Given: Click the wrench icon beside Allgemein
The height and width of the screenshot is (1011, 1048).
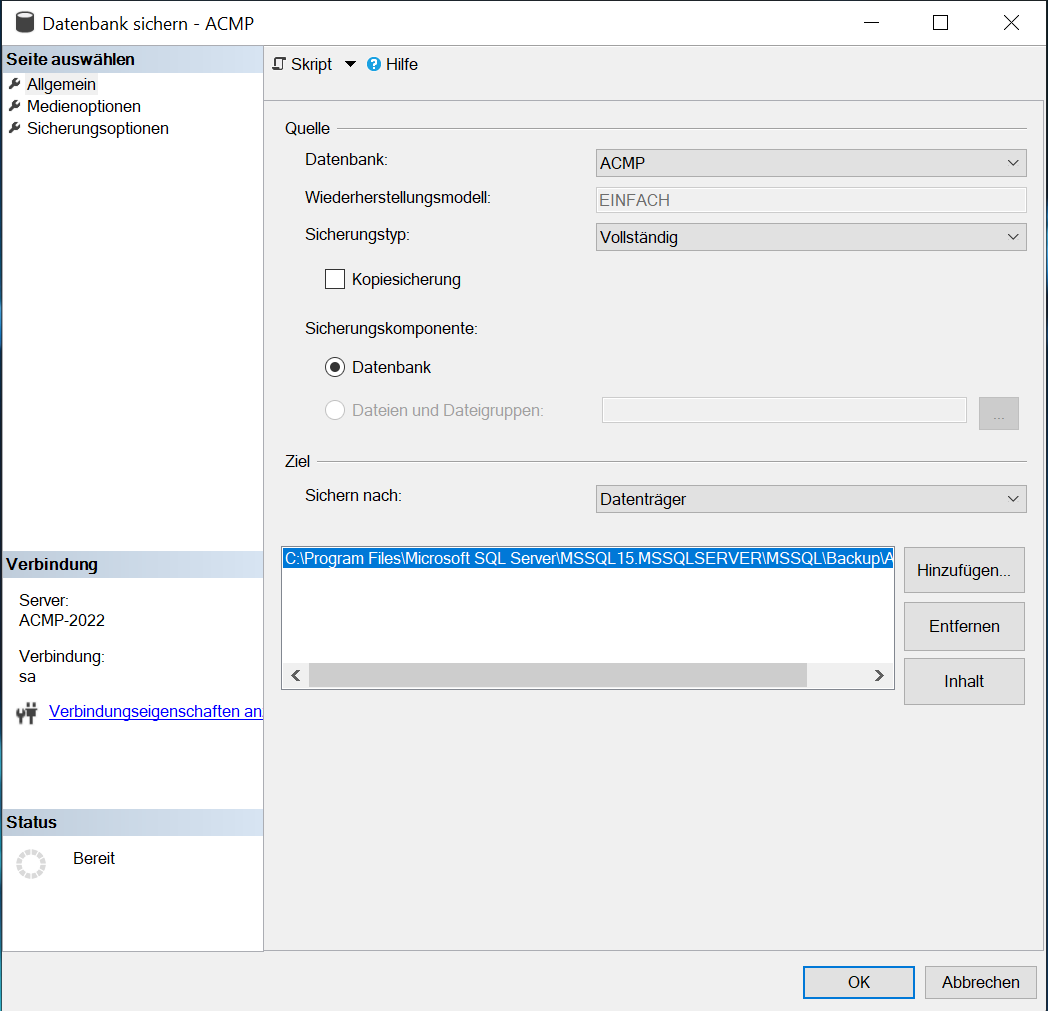Looking at the screenshot, I should [x=14, y=84].
